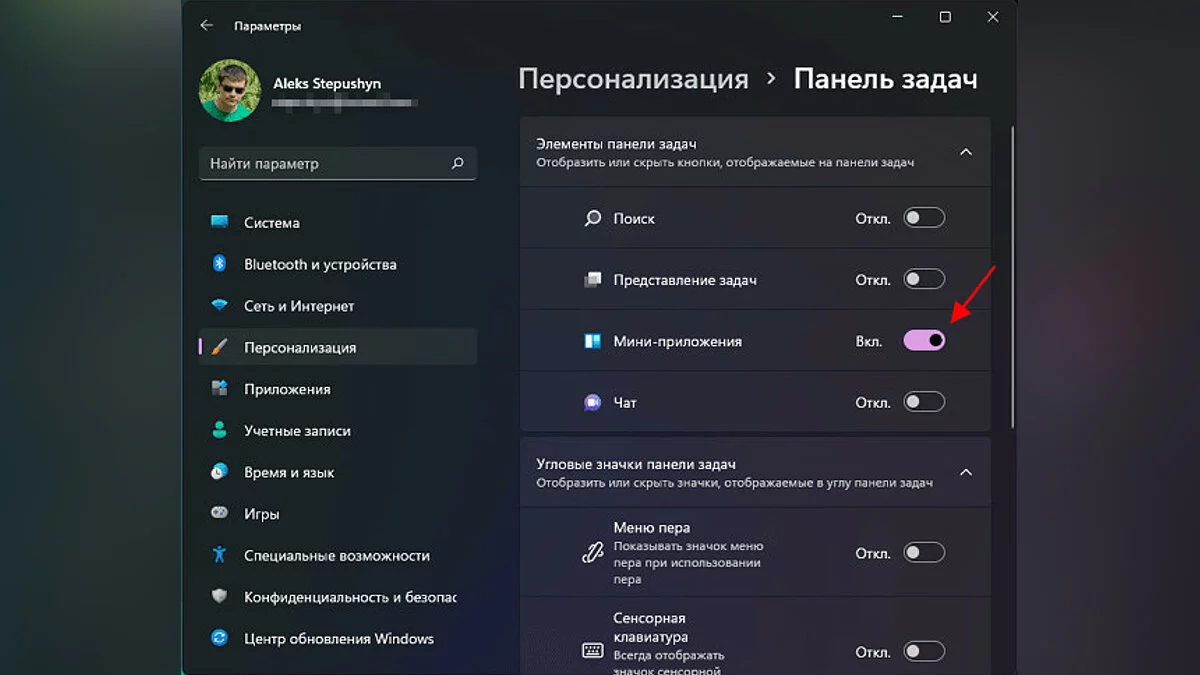Click the Вкл. status label
The width and height of the screenshot is (1200, 675).
869,341
